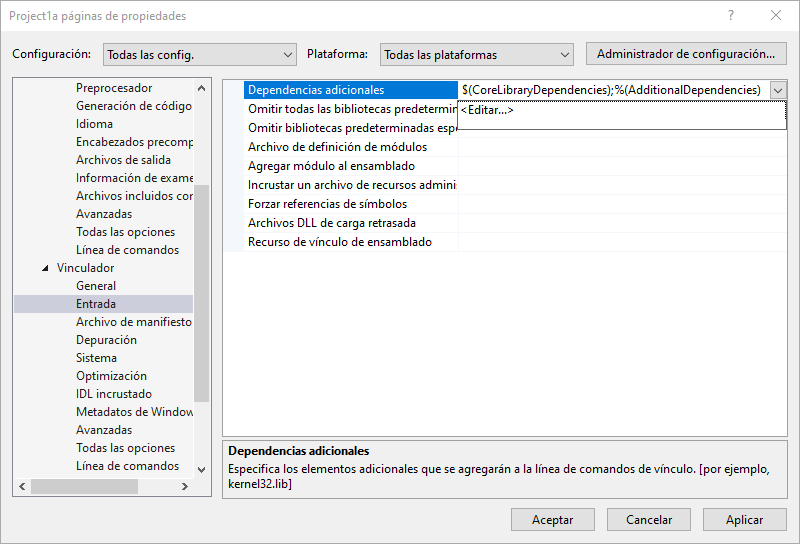Select Archivo de definición de módulos
800x544 pixels.
[515, 147]
